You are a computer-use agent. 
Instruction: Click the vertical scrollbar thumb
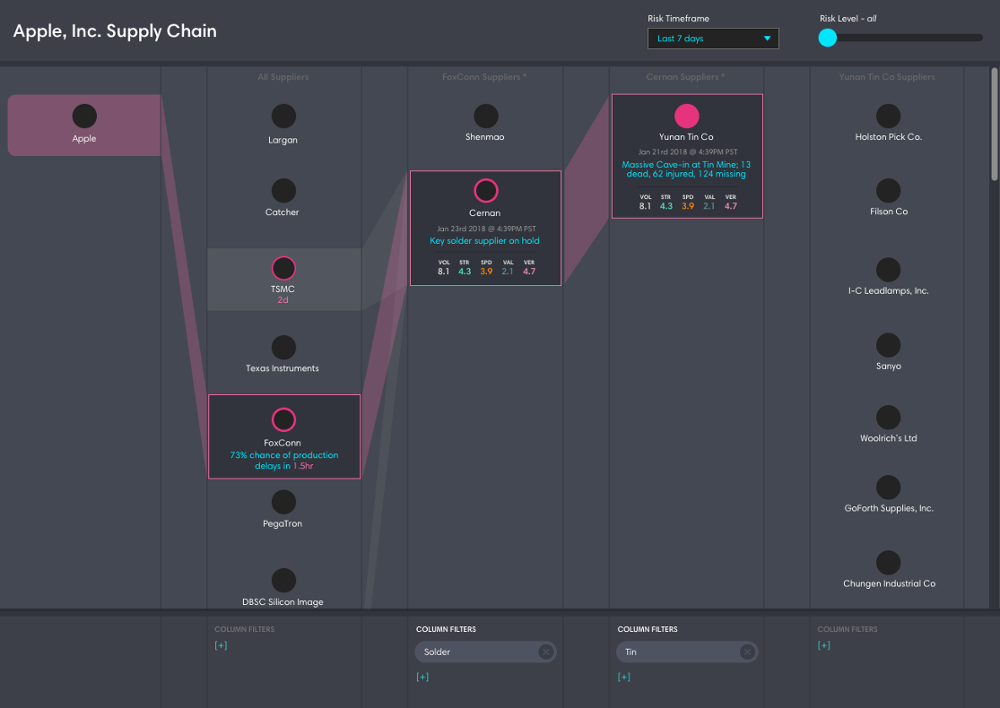[994, 124]
